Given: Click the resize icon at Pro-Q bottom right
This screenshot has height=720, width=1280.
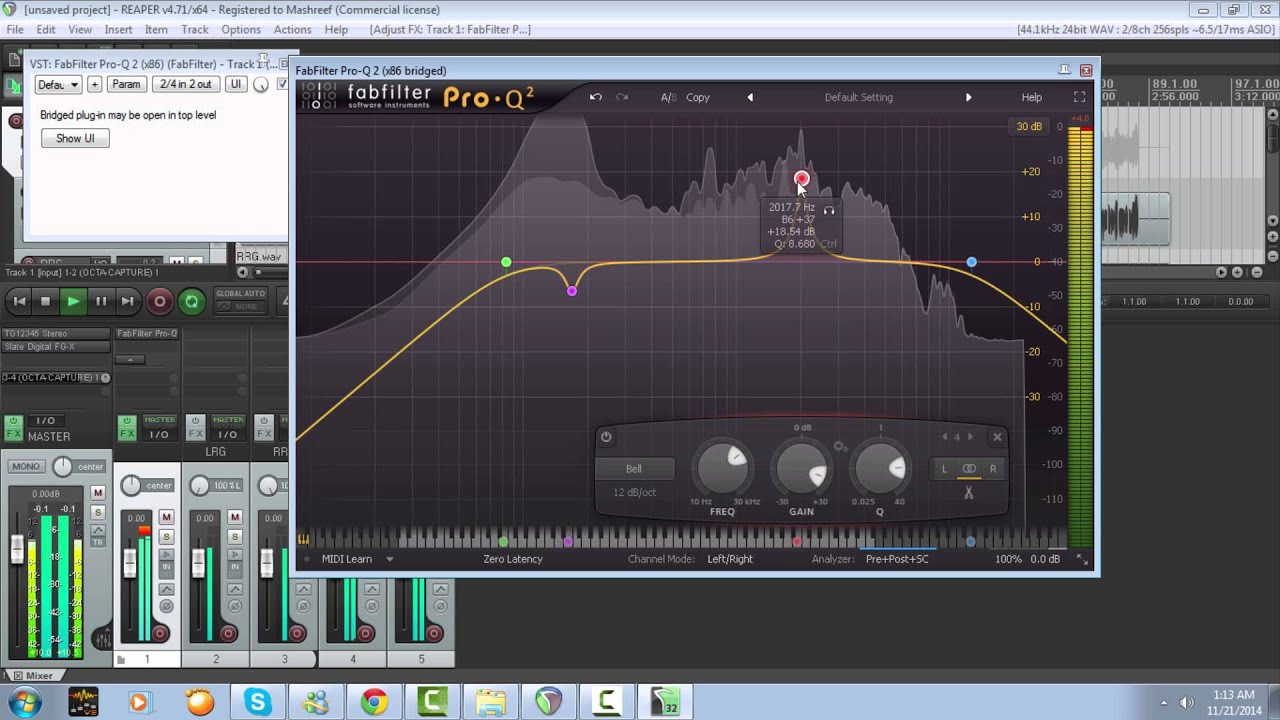Looking at the screenshot, I should [1082, 560].
